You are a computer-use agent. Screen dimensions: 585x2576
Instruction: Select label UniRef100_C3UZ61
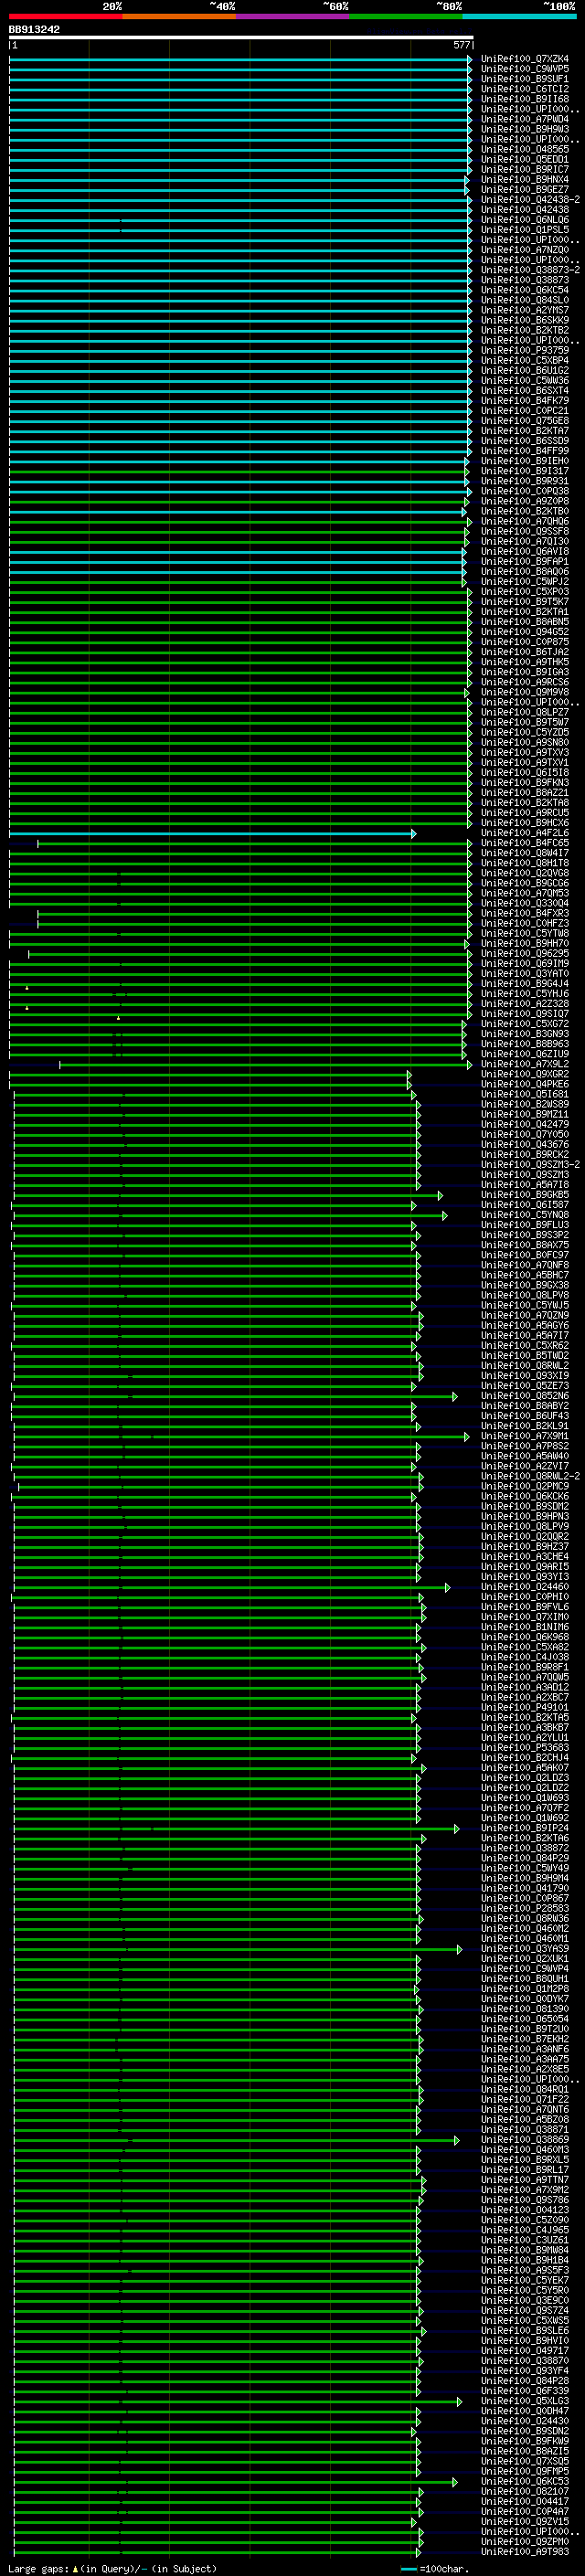(524, 2241)
